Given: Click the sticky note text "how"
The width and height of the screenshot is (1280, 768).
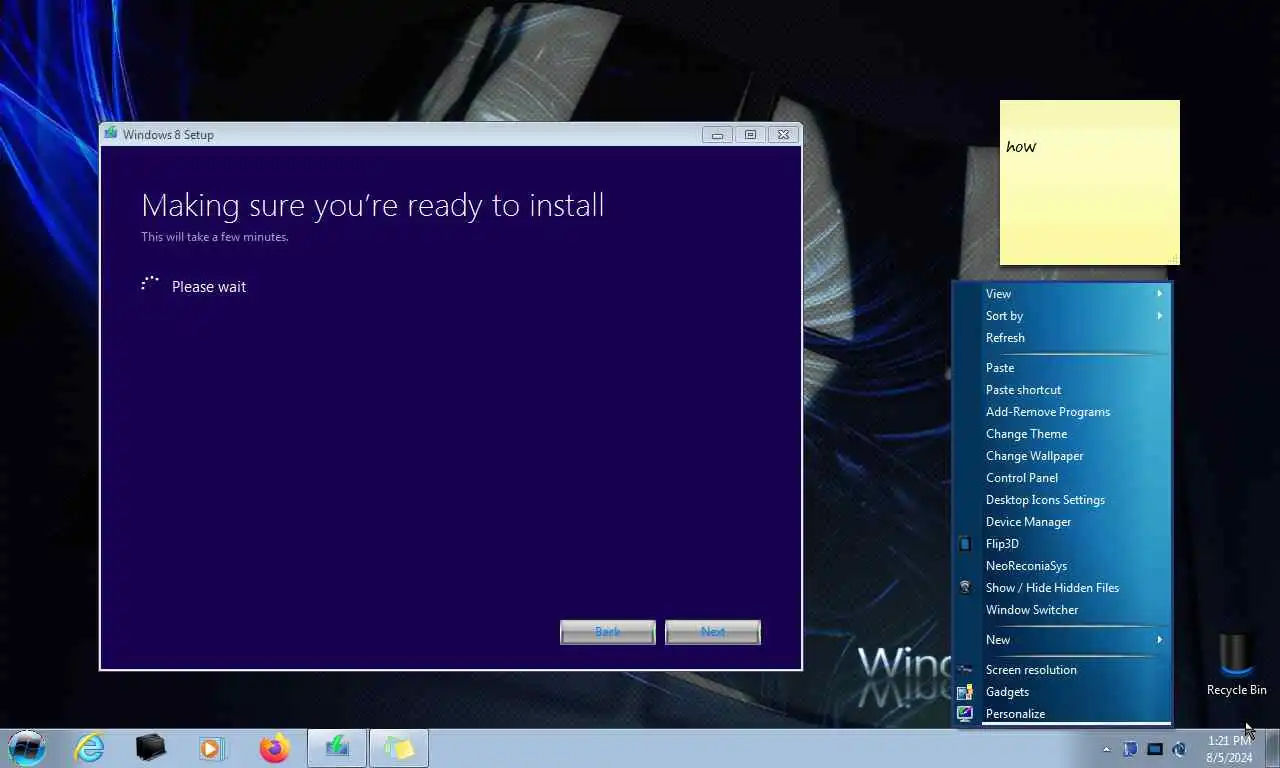Looking at the screenshot, I should [1021, 147].
